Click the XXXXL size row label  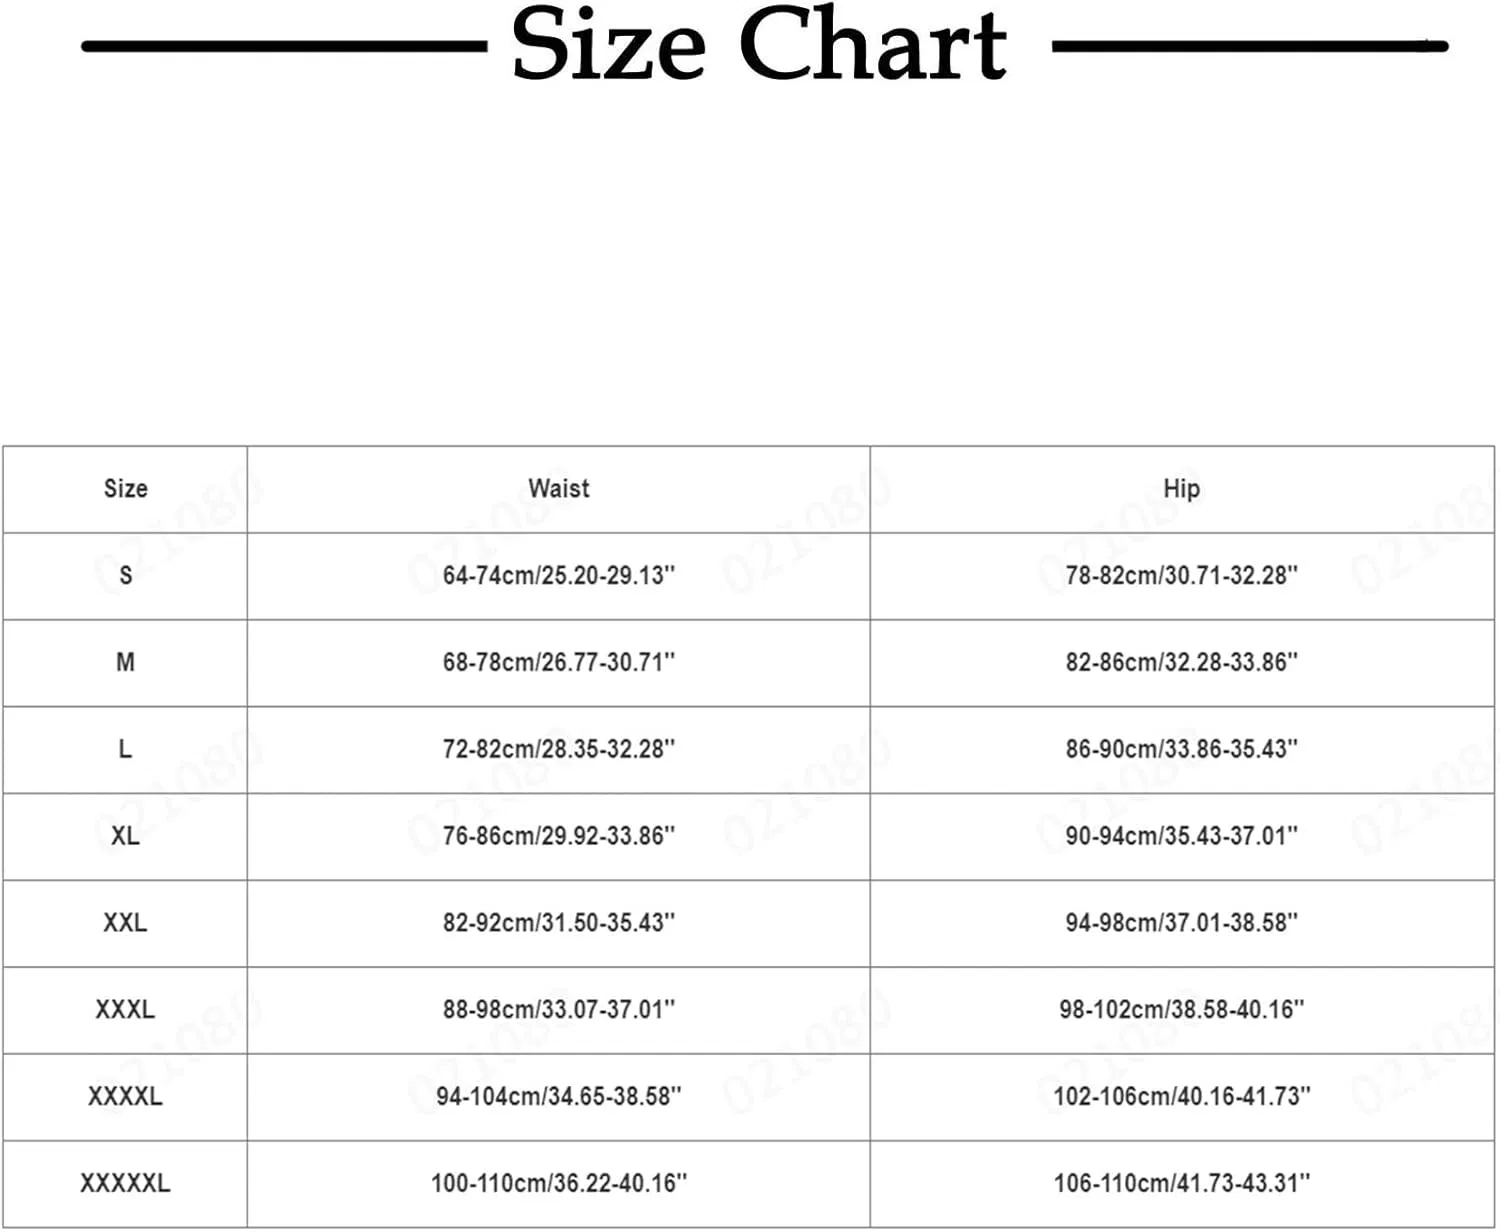coord(125,1096)
